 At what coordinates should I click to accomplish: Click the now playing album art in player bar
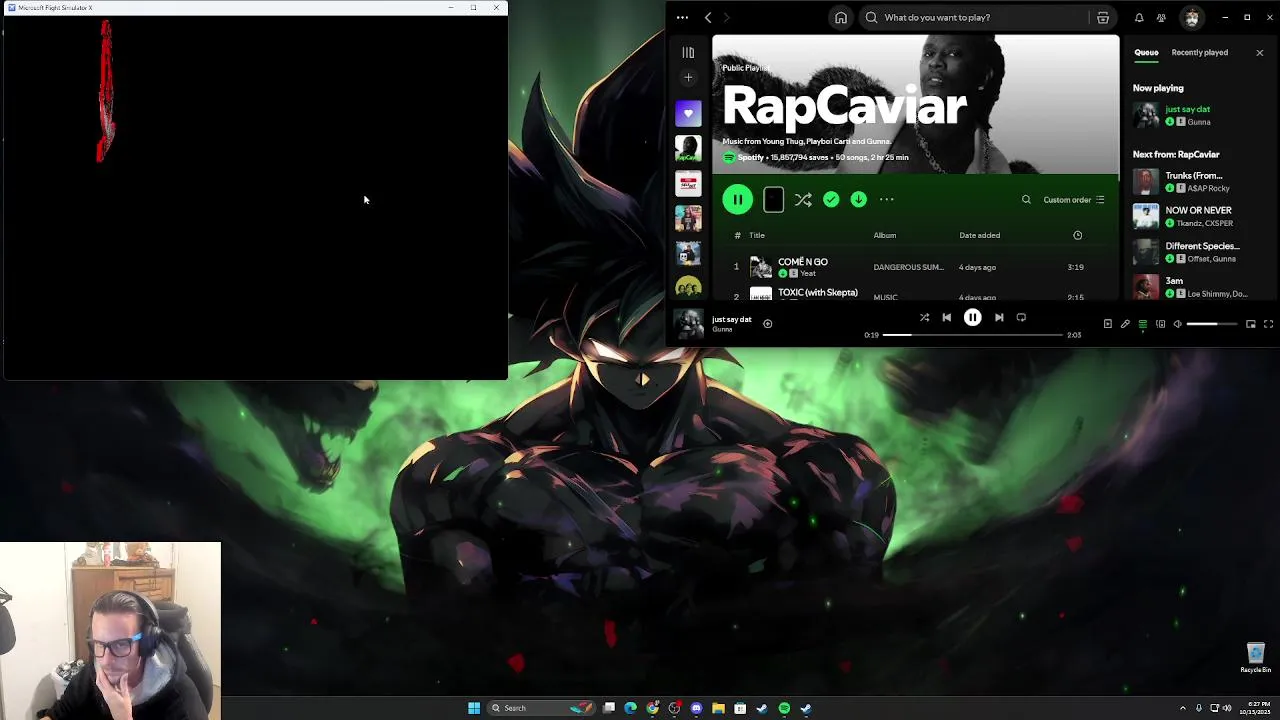point(688,324)
